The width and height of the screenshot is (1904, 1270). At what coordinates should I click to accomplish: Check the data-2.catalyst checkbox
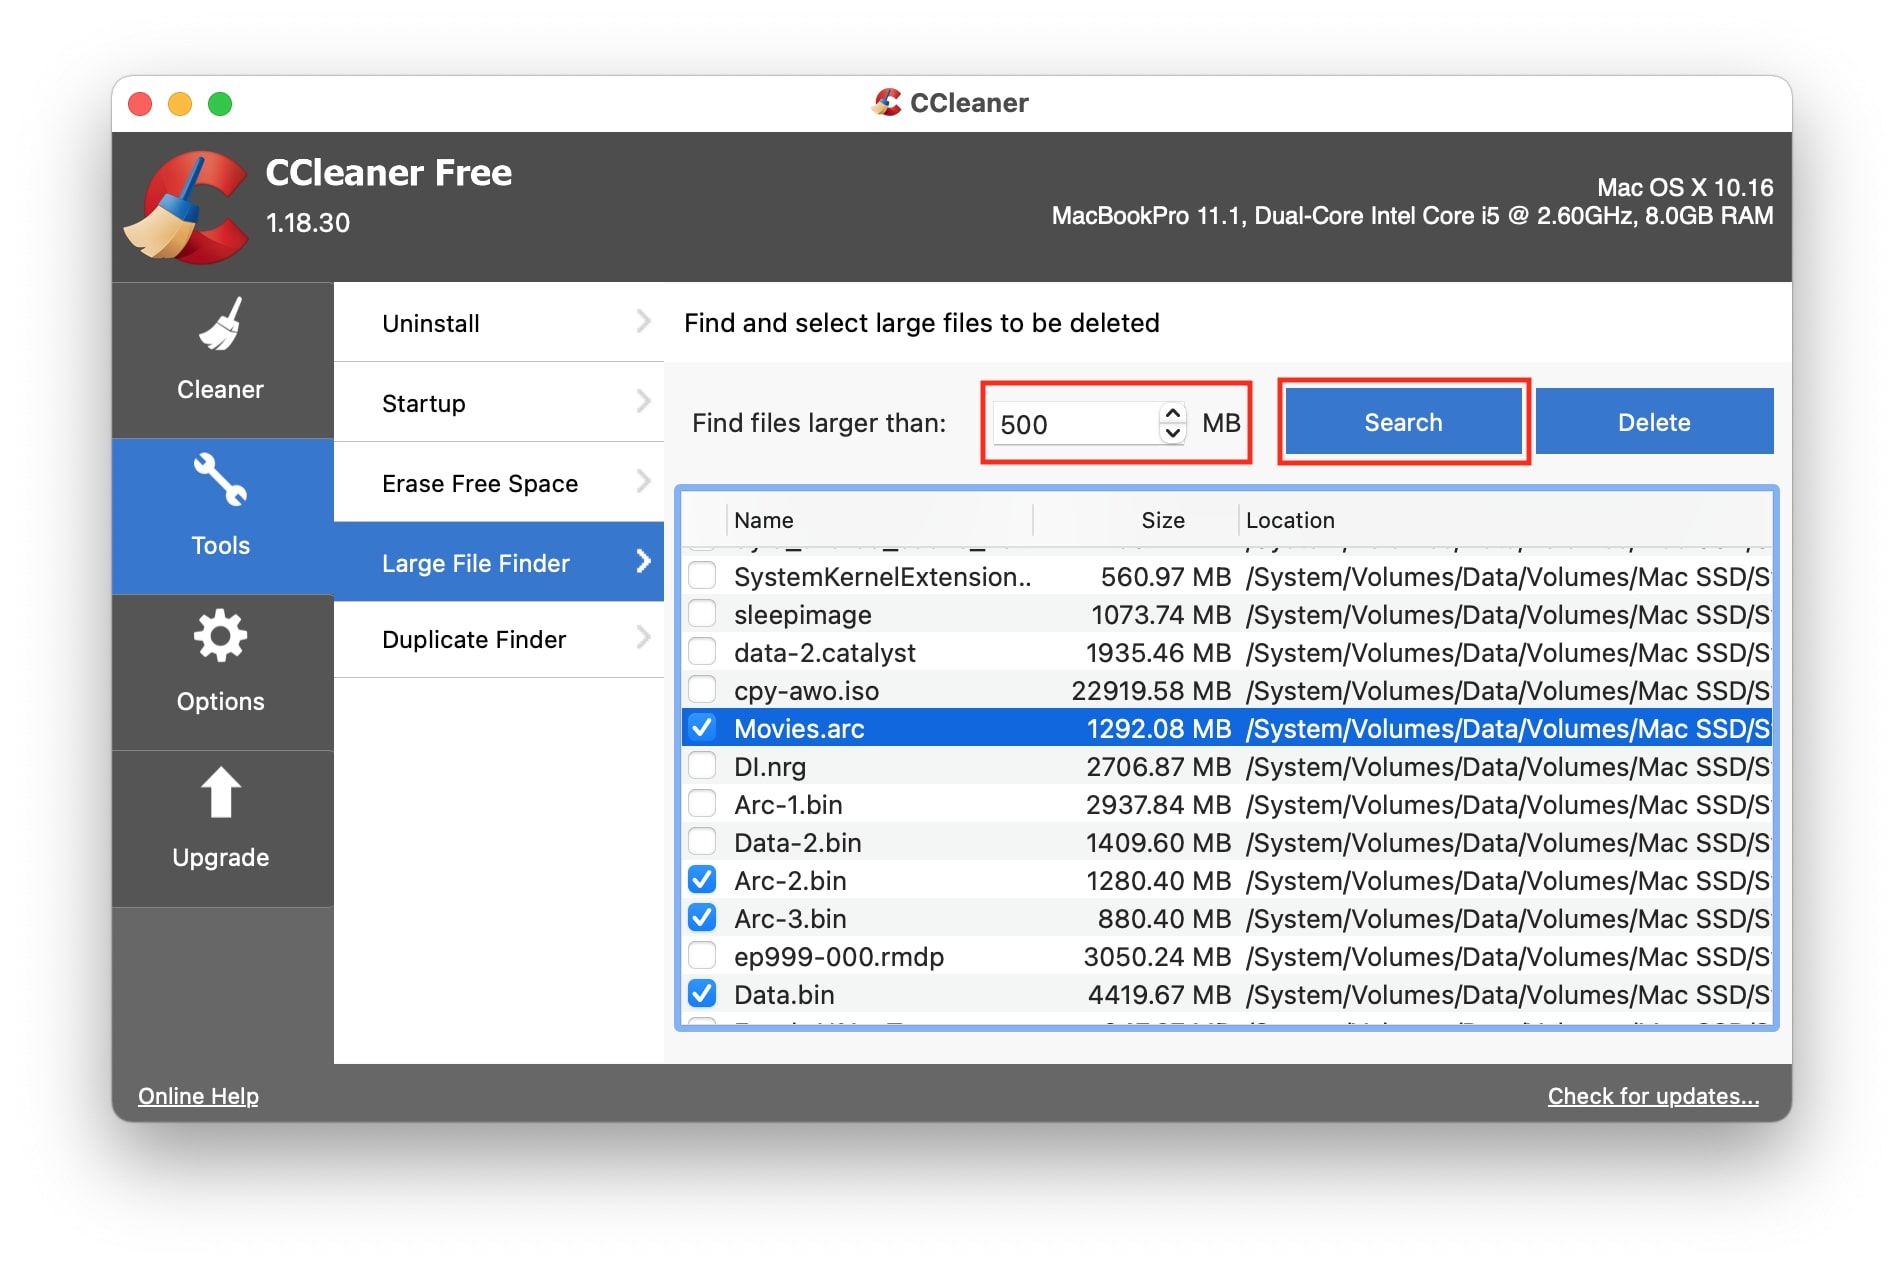coord(703,651)
